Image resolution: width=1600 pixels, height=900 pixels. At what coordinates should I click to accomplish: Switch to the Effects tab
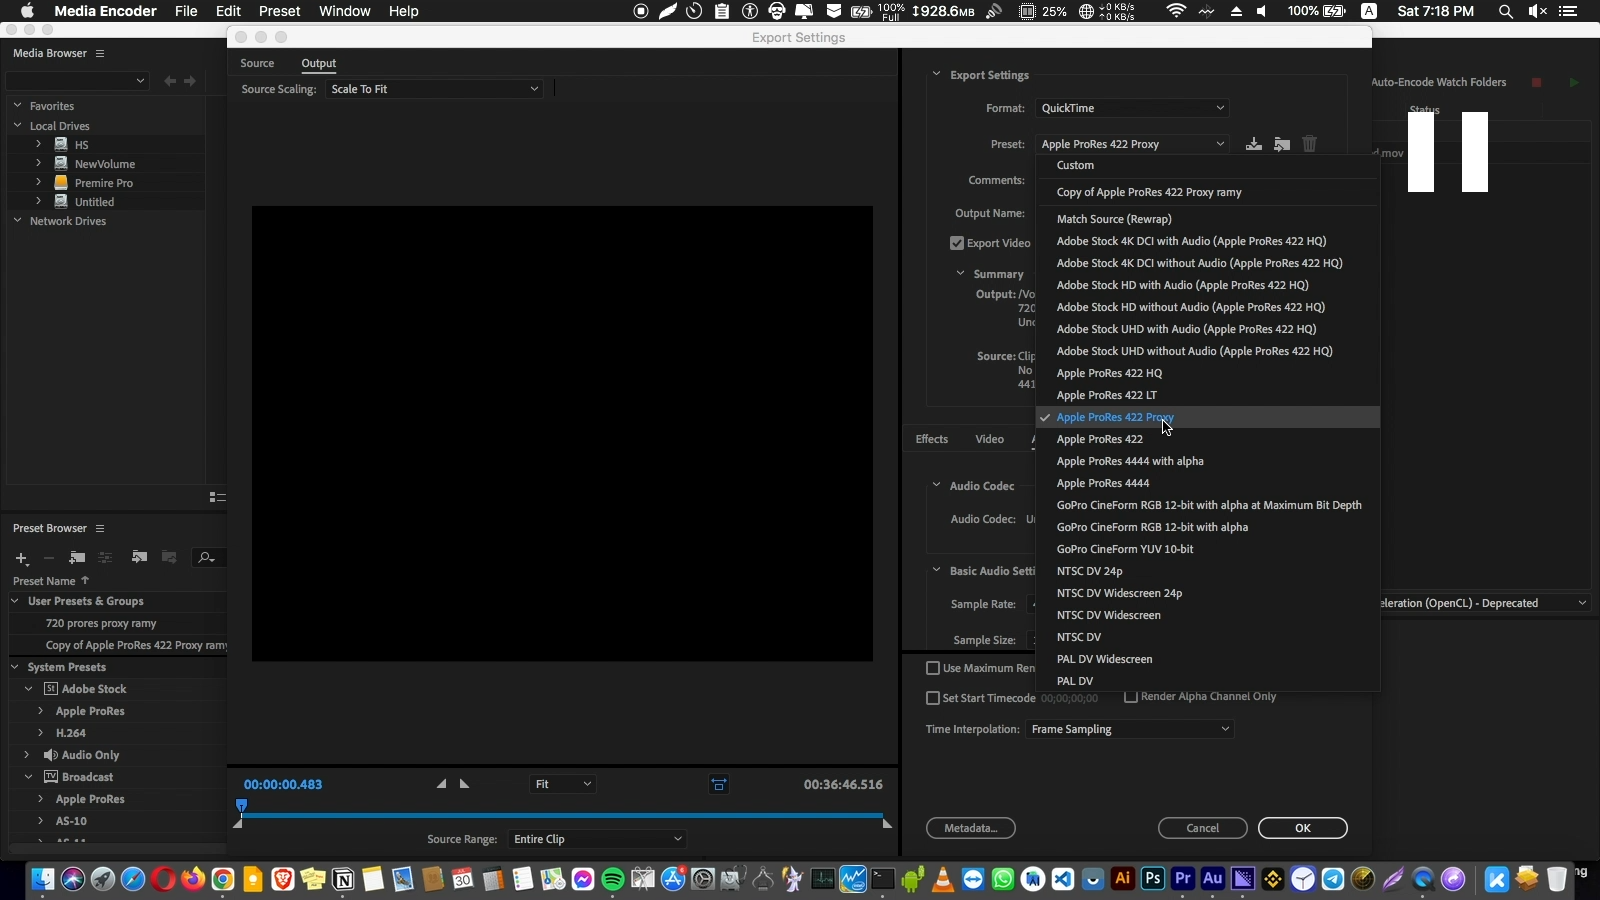[x=932, y=439]
